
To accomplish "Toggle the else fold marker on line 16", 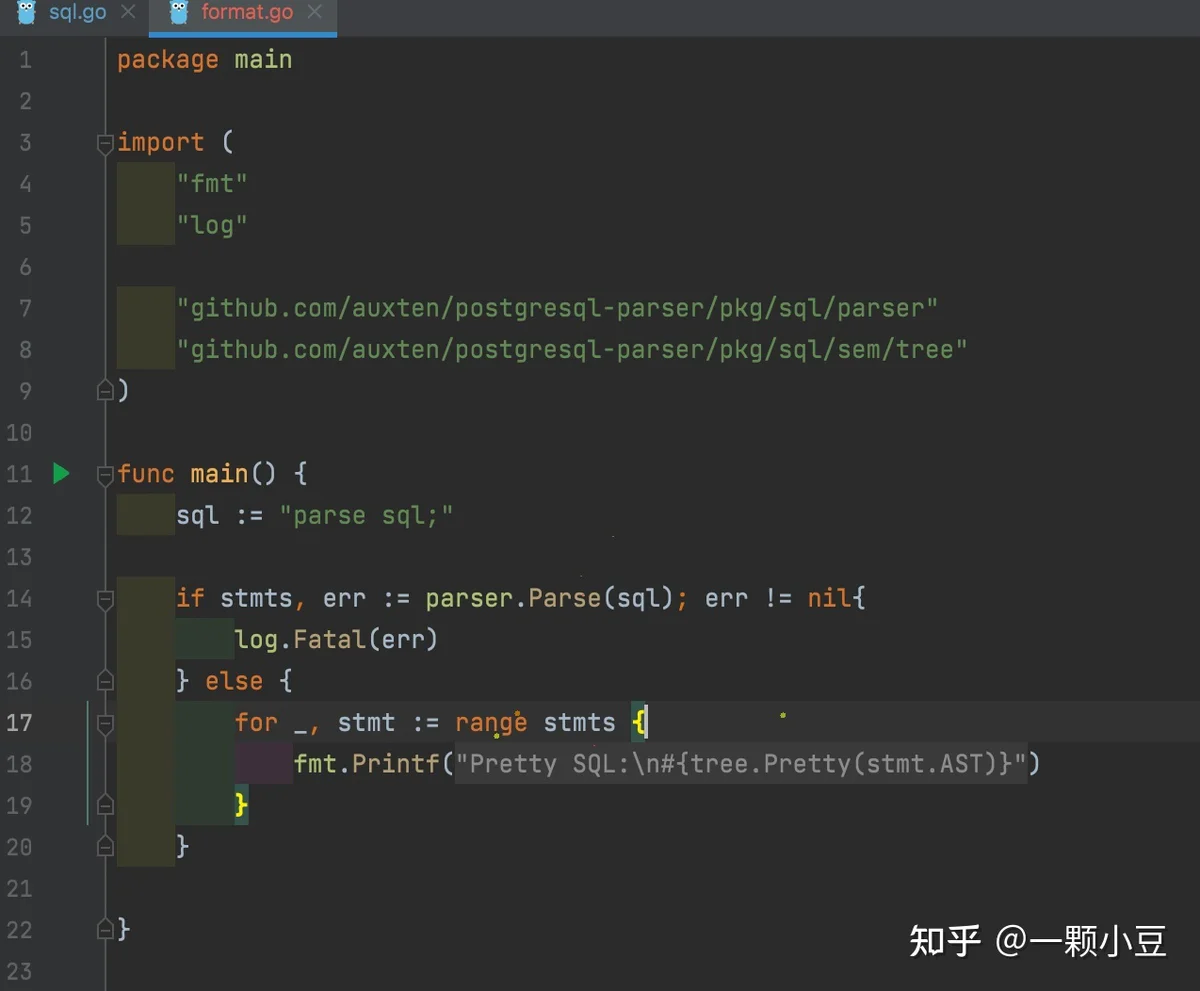I will click(105, 681).
